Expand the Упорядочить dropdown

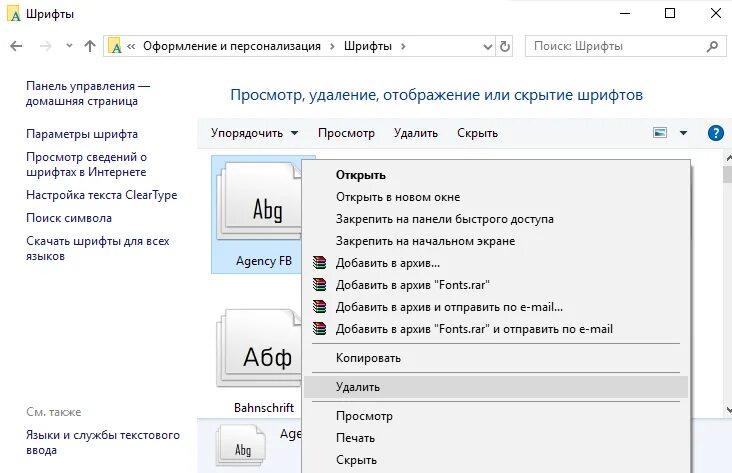click(x=255, y=133)
